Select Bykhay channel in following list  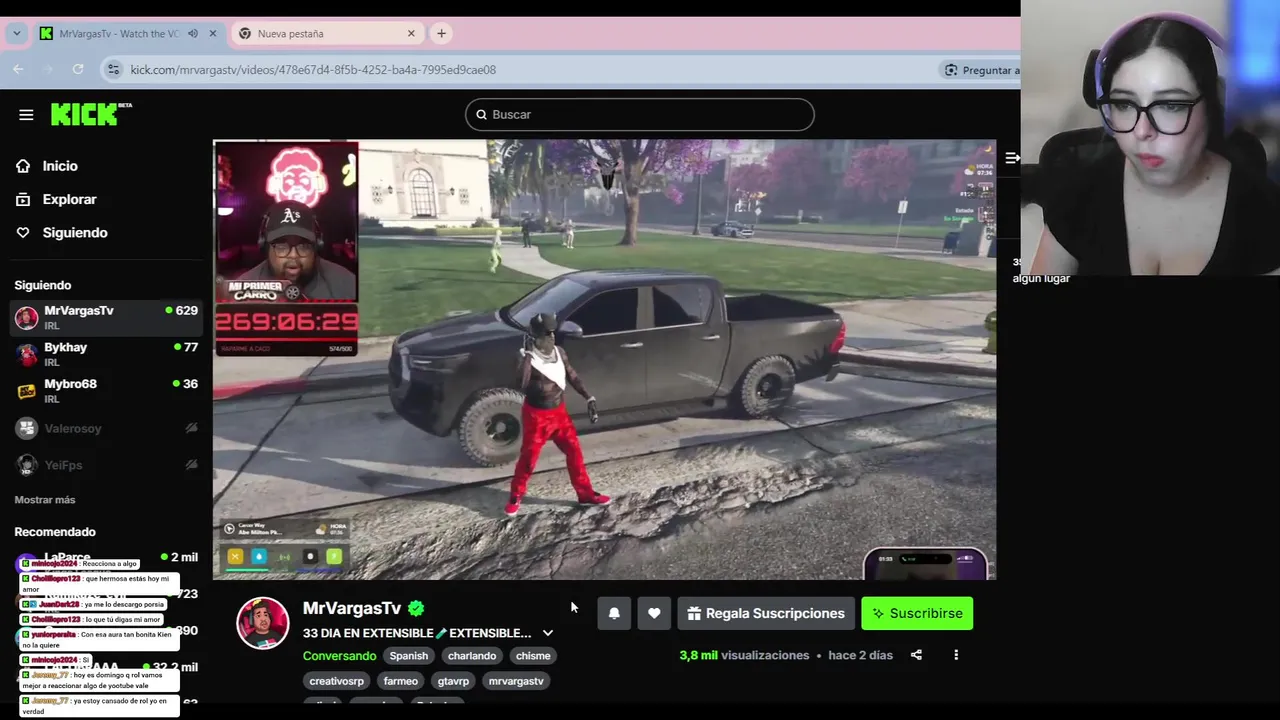(x=106, y=354)
